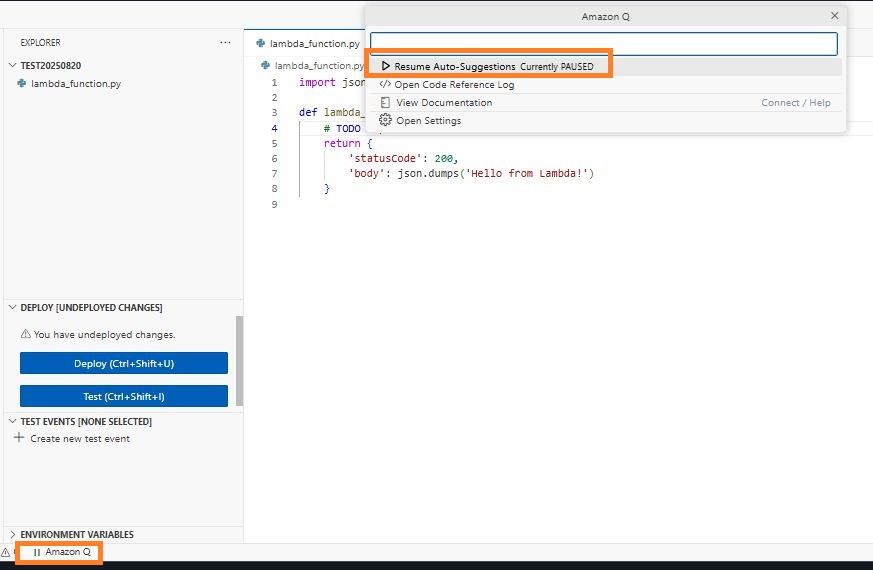Toggle Amazon Q pause in status bar
Image resolution: width=873 pixels, height=570 pixels.
(62, 552)
